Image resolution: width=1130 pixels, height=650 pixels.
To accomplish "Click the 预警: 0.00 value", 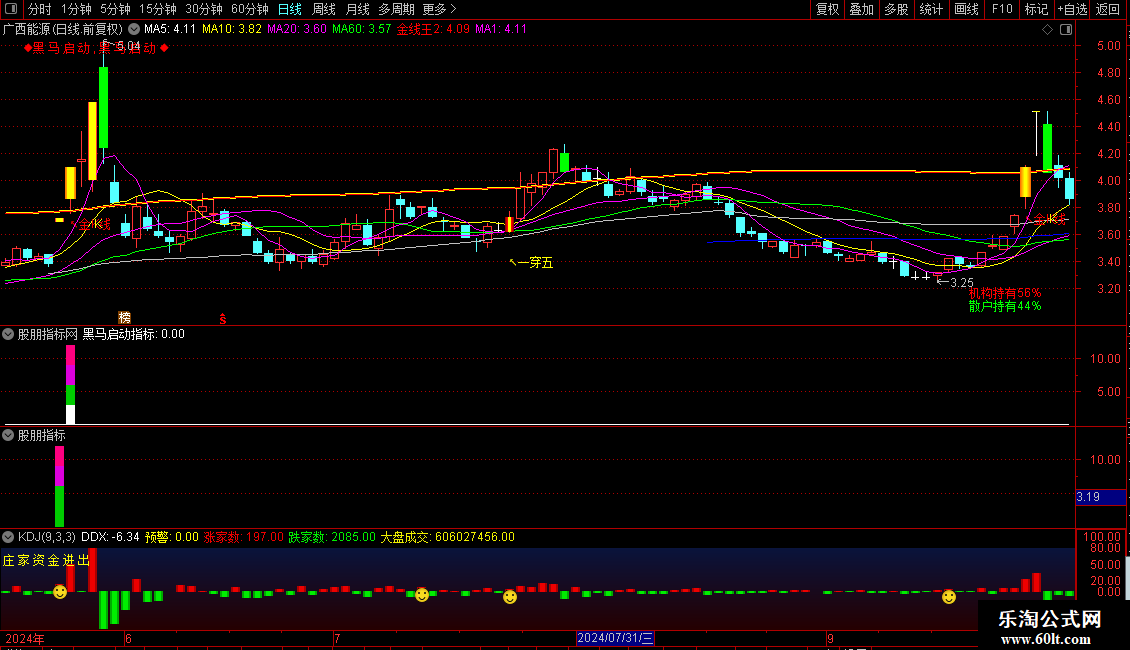I will (172, 537).
